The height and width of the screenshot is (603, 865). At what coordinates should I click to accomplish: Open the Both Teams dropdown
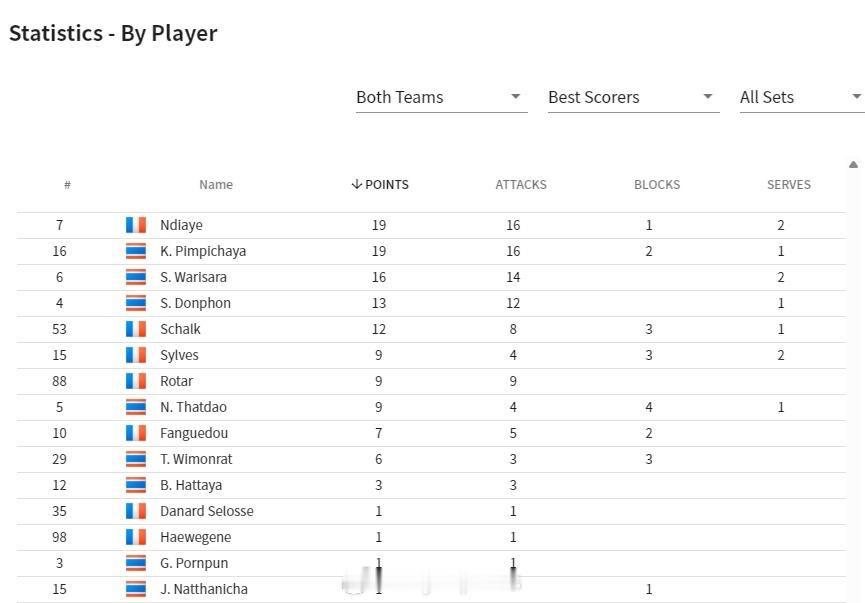[x=442, y=98]
